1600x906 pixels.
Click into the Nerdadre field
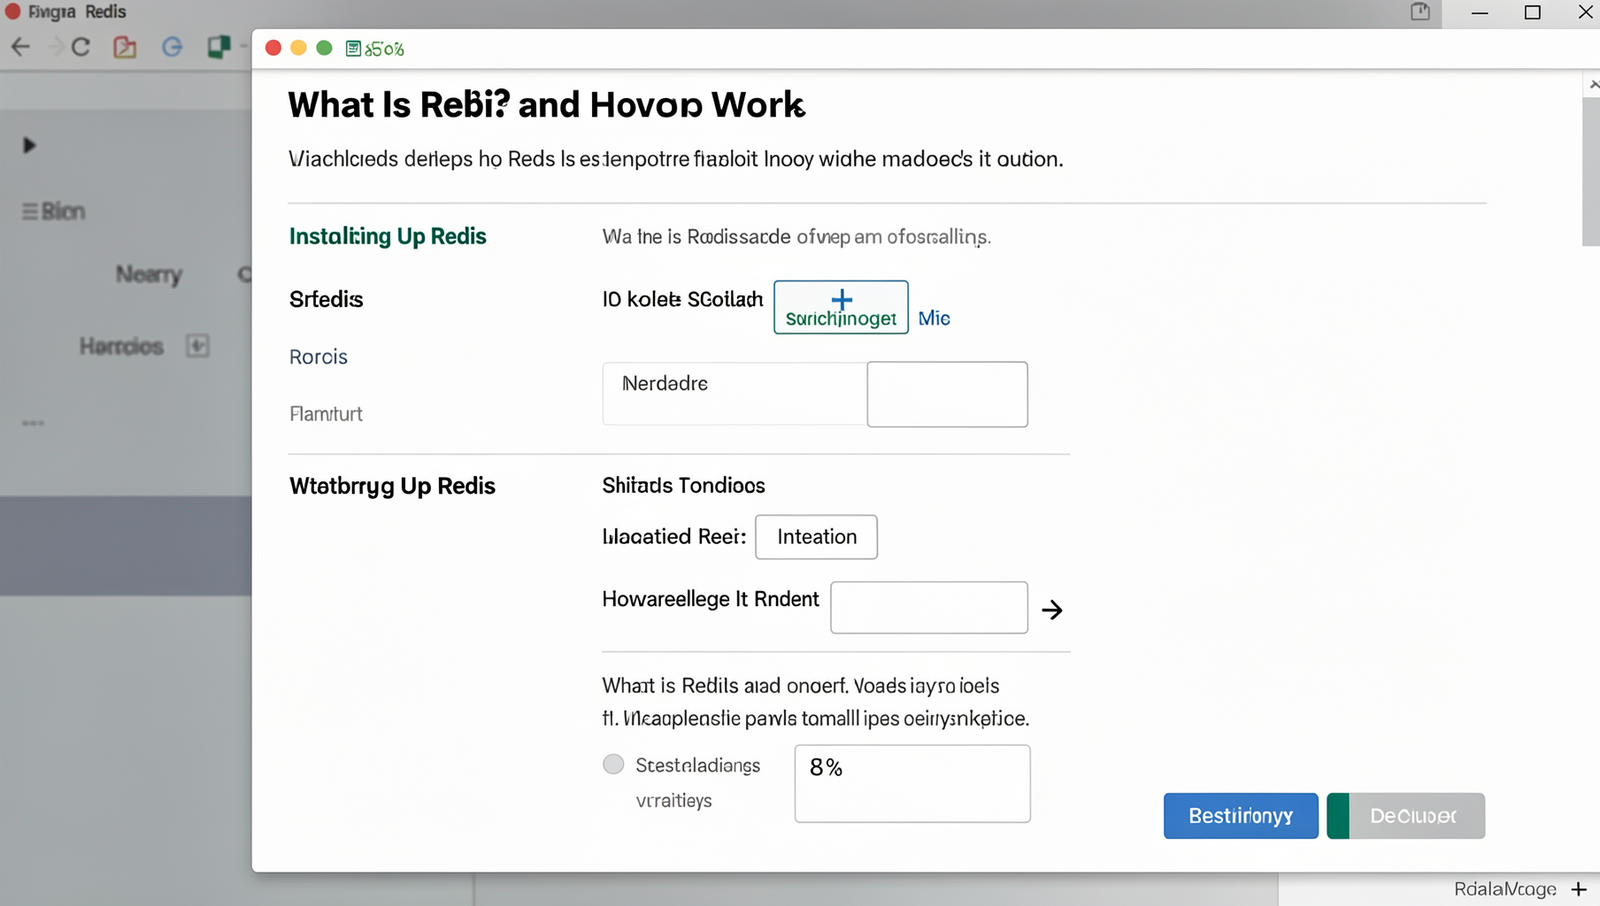tap(735, 394)
